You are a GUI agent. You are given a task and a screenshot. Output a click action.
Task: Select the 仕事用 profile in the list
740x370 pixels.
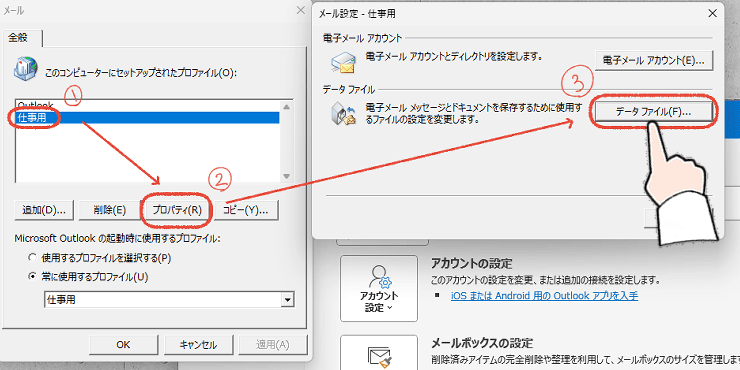pos(148,118)
